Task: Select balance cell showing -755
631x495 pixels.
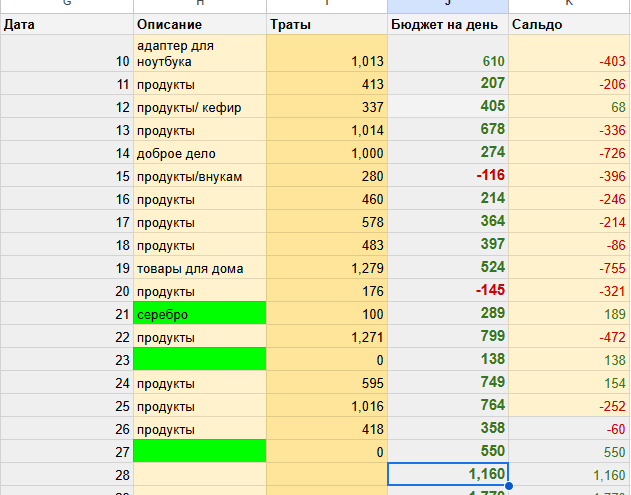Action: (x=569, y=267)
